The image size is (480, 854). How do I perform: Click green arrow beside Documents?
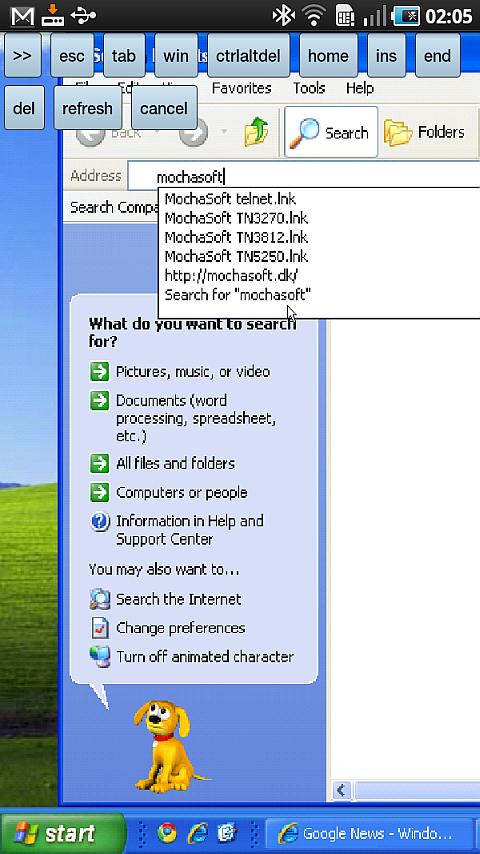coord(99,401)
